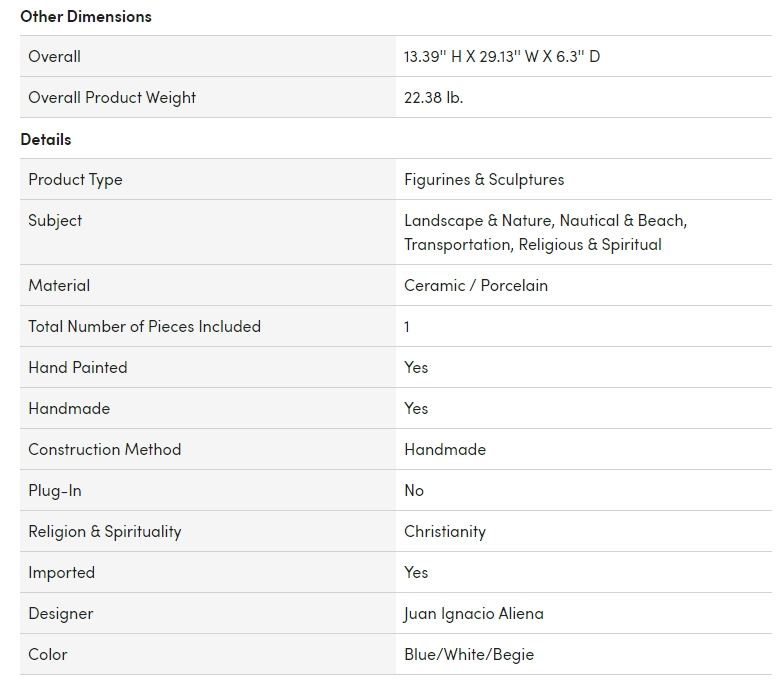Image resolution: width=782 pixels, height=687 pixels.
Task: Click the Overall Product Weight label
Action: coord(112,97)
